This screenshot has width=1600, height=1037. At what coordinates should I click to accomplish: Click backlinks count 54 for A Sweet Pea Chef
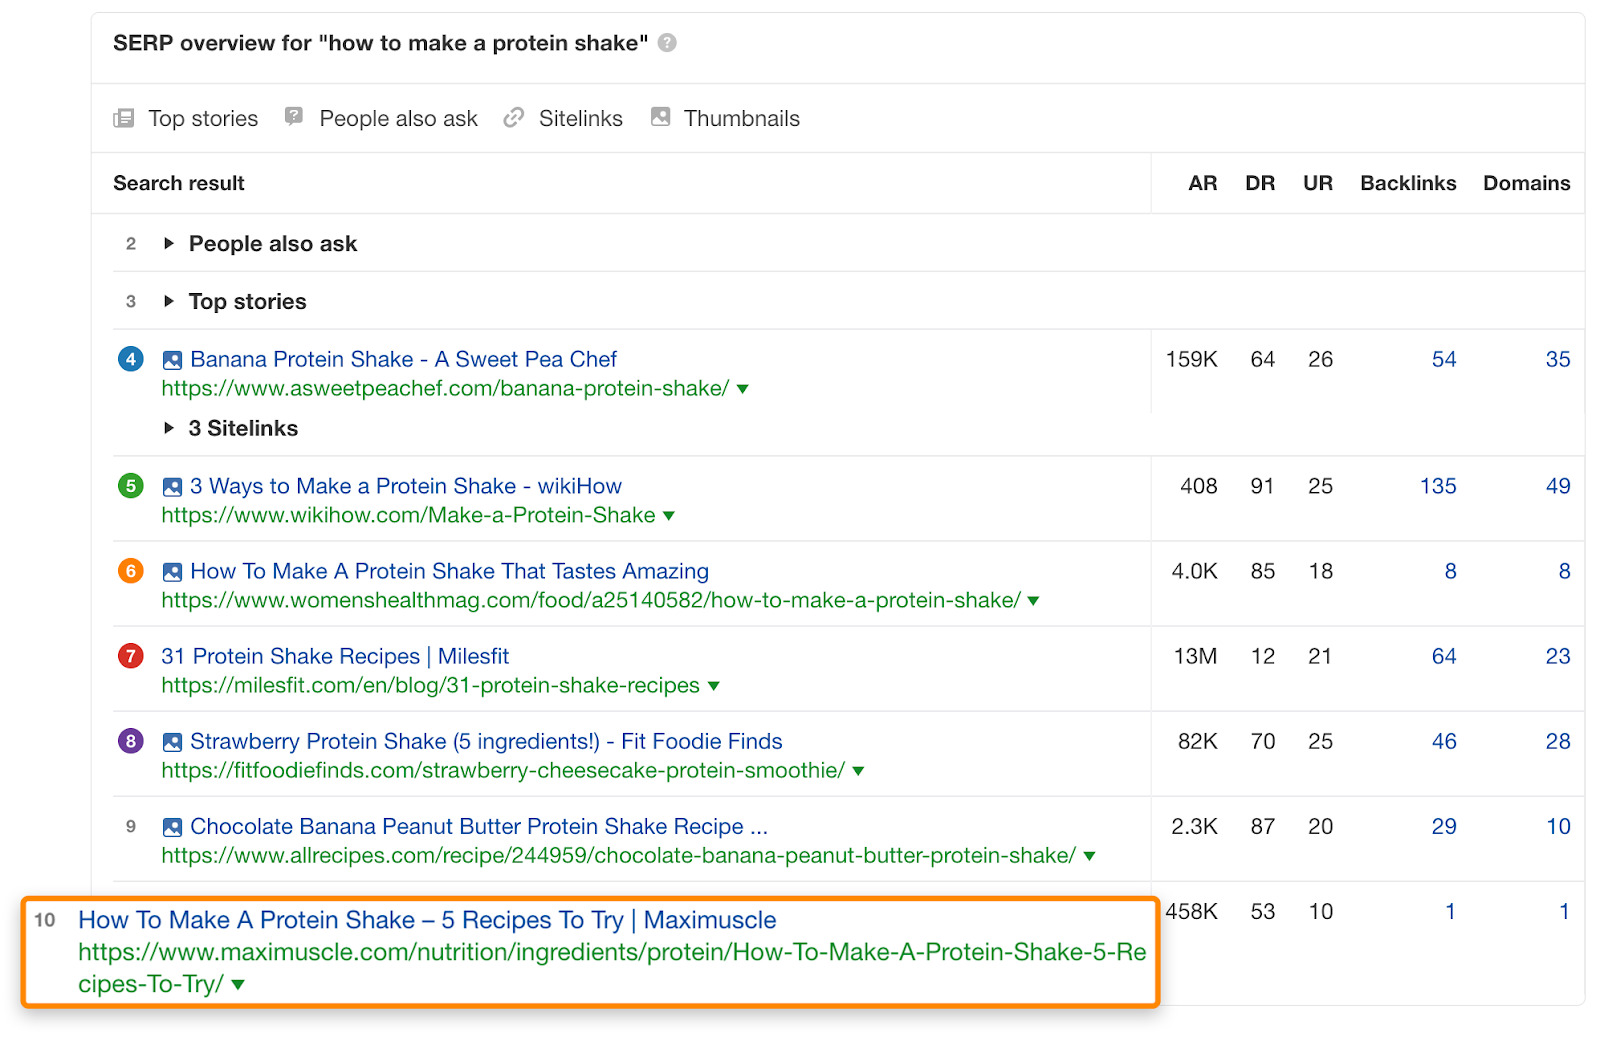click(1444, 359)
